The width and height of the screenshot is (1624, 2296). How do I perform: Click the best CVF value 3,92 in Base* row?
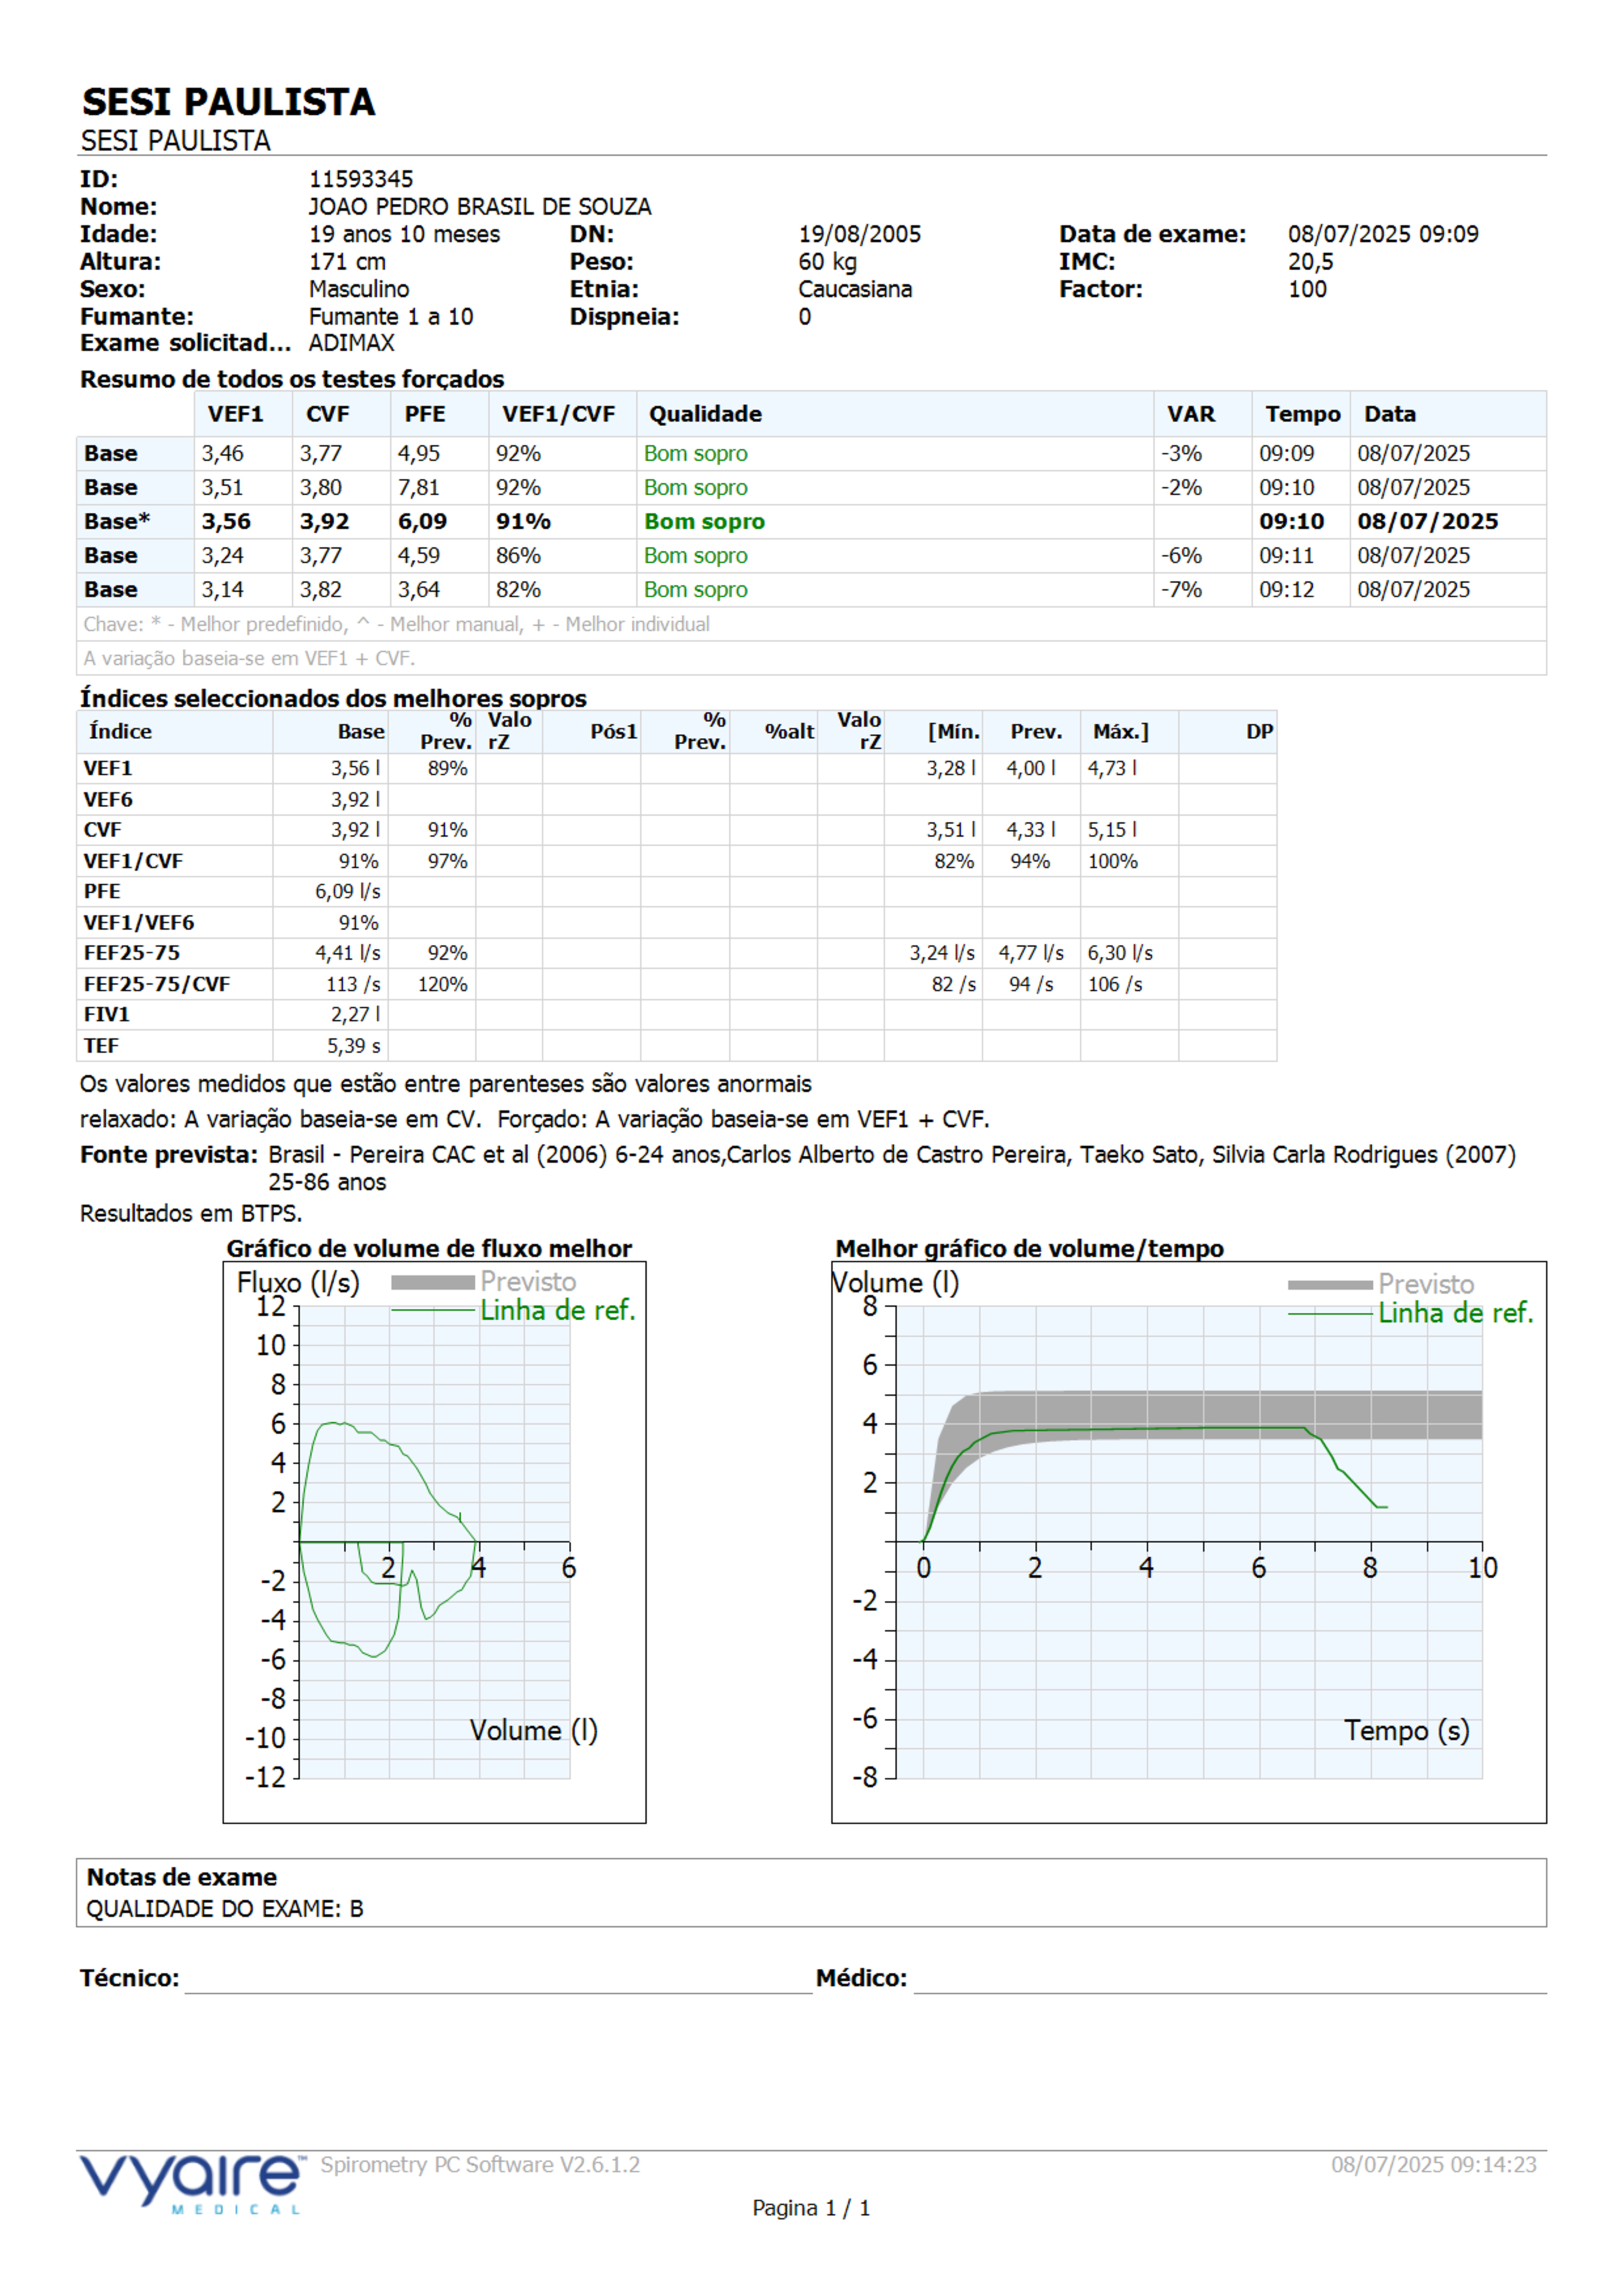pyautogui.click(x=324, y=521)
